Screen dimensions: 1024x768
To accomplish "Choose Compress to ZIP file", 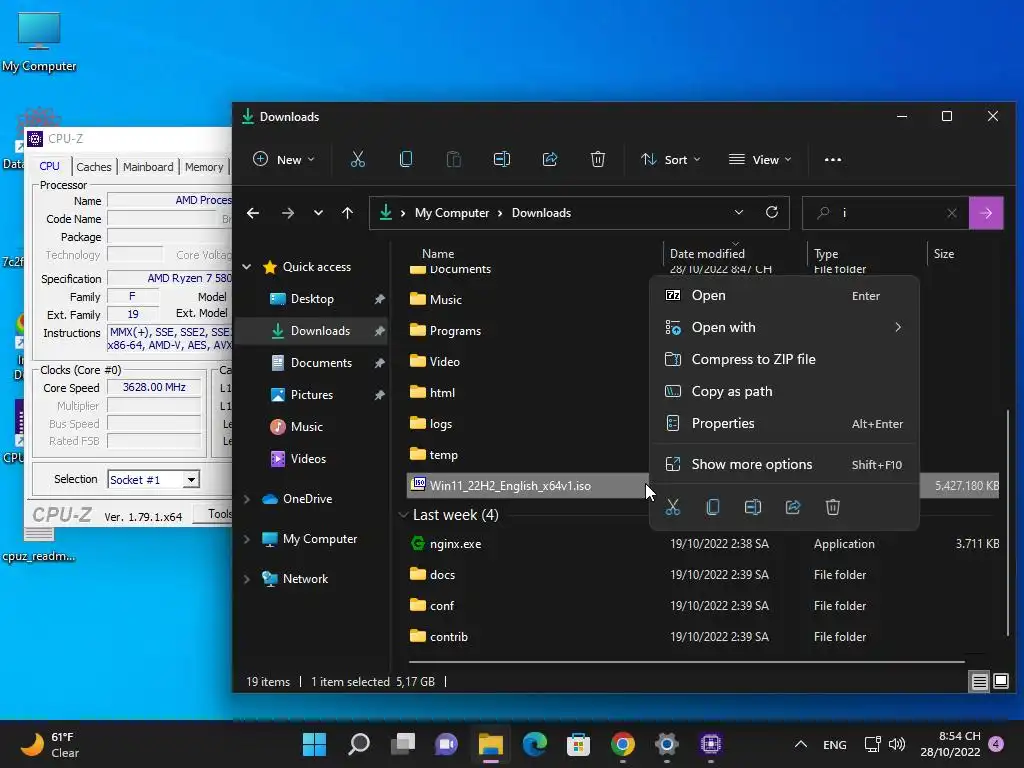I will coord(784,359).
